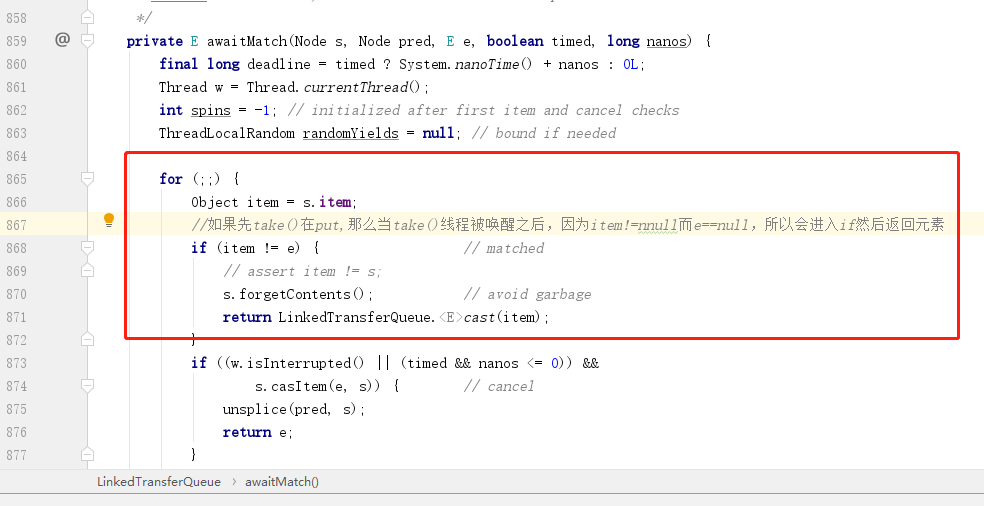Click line number 865 in the gutter
984x506 pixels.
[16, 179]
